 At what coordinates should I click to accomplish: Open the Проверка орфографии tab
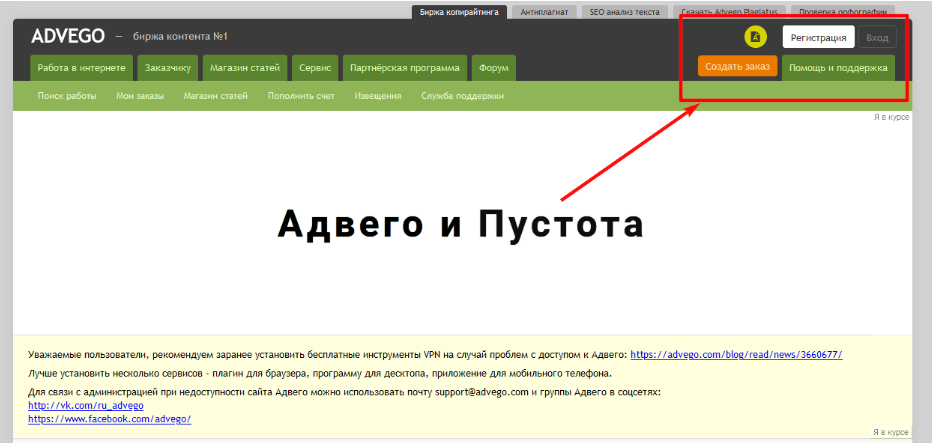point(843,12)
